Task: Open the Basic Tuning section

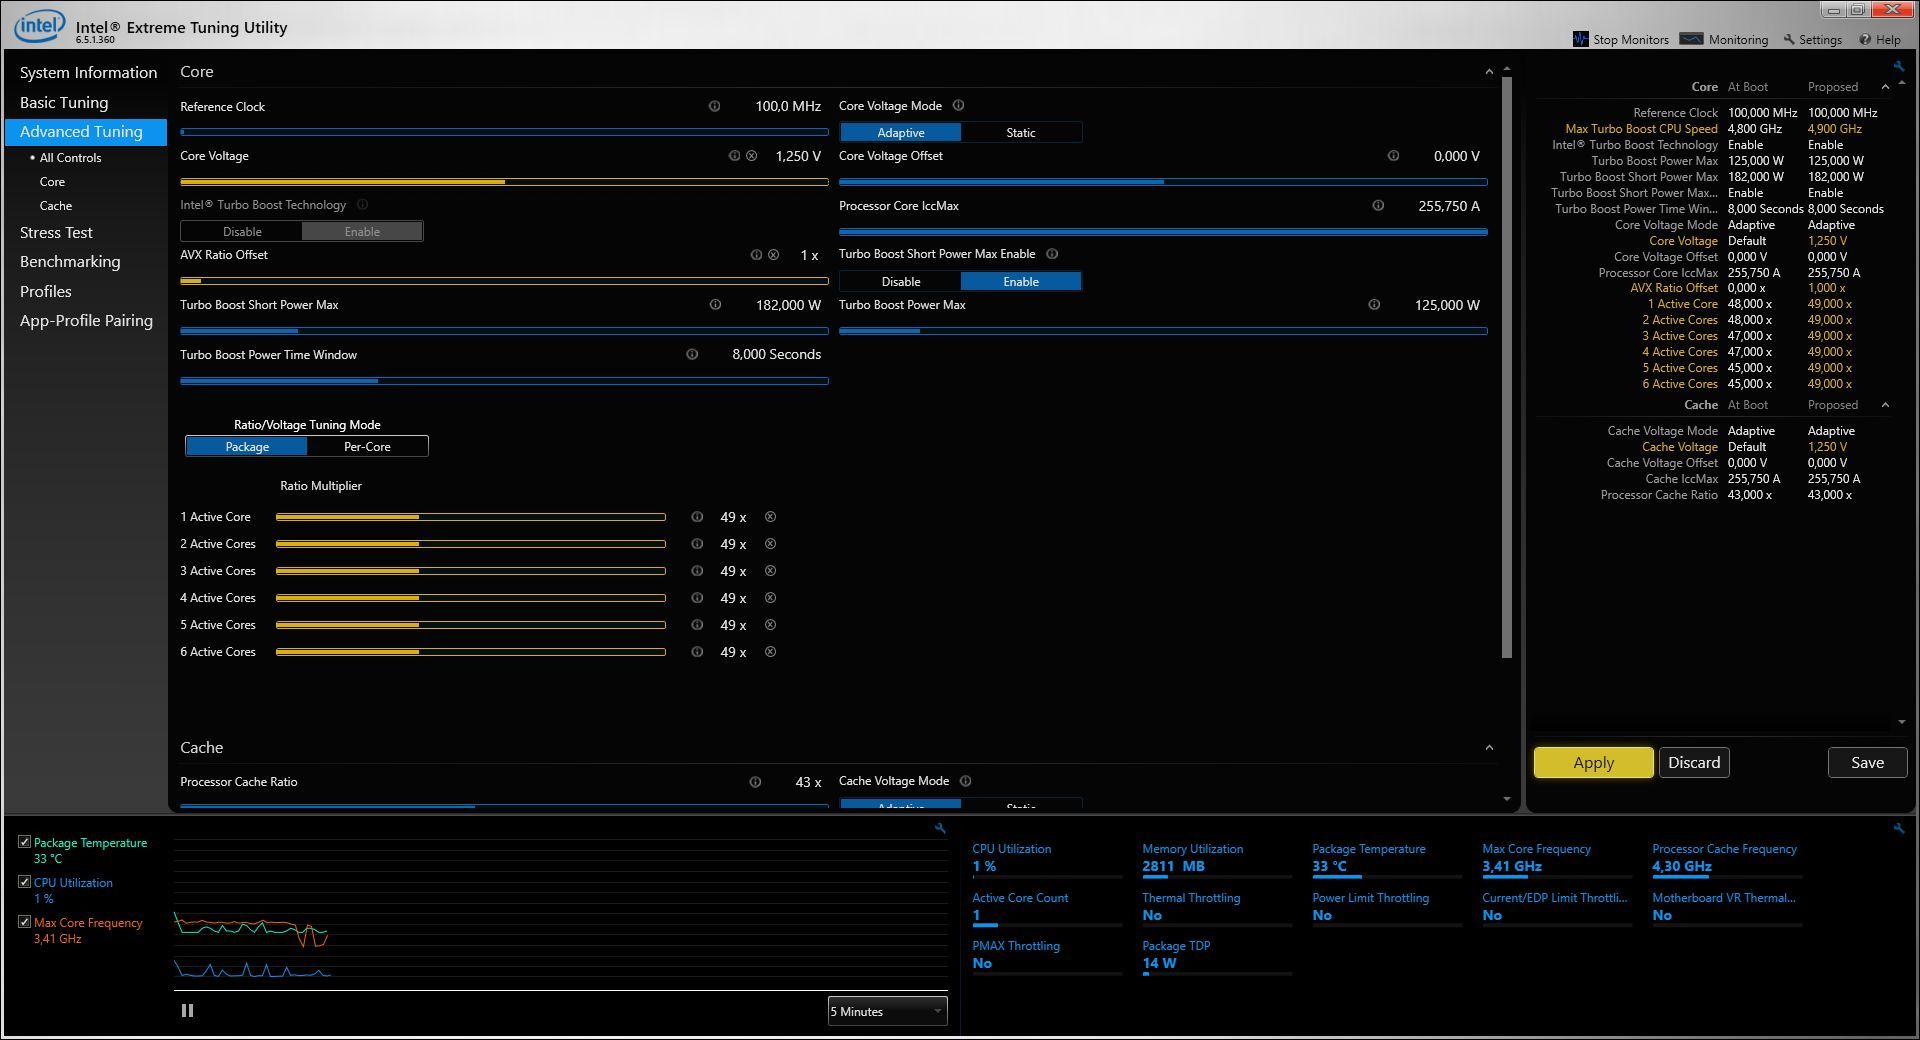Action: tap(64, 102)
